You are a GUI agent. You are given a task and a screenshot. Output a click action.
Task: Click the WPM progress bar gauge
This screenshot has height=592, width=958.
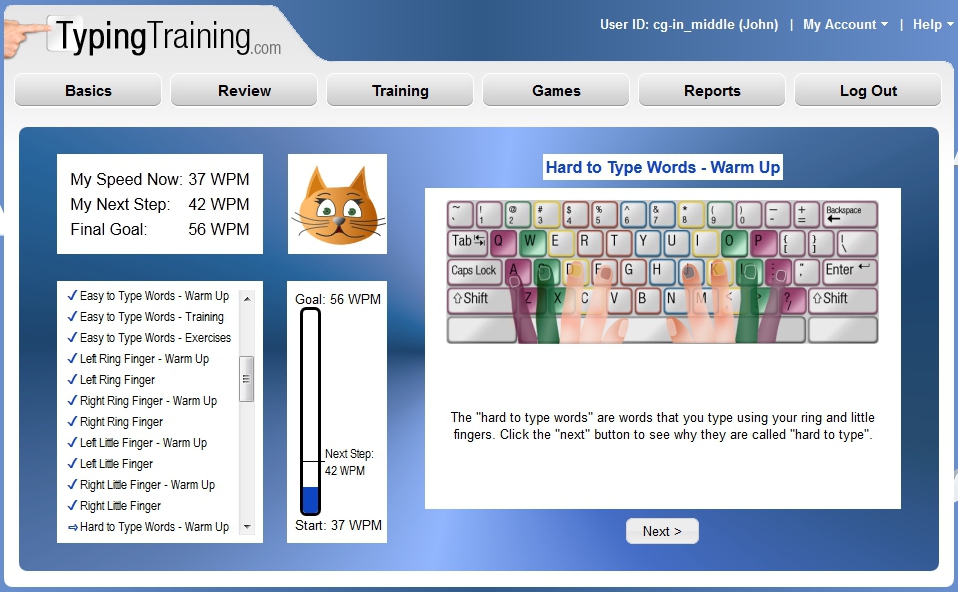pos(310,412)
